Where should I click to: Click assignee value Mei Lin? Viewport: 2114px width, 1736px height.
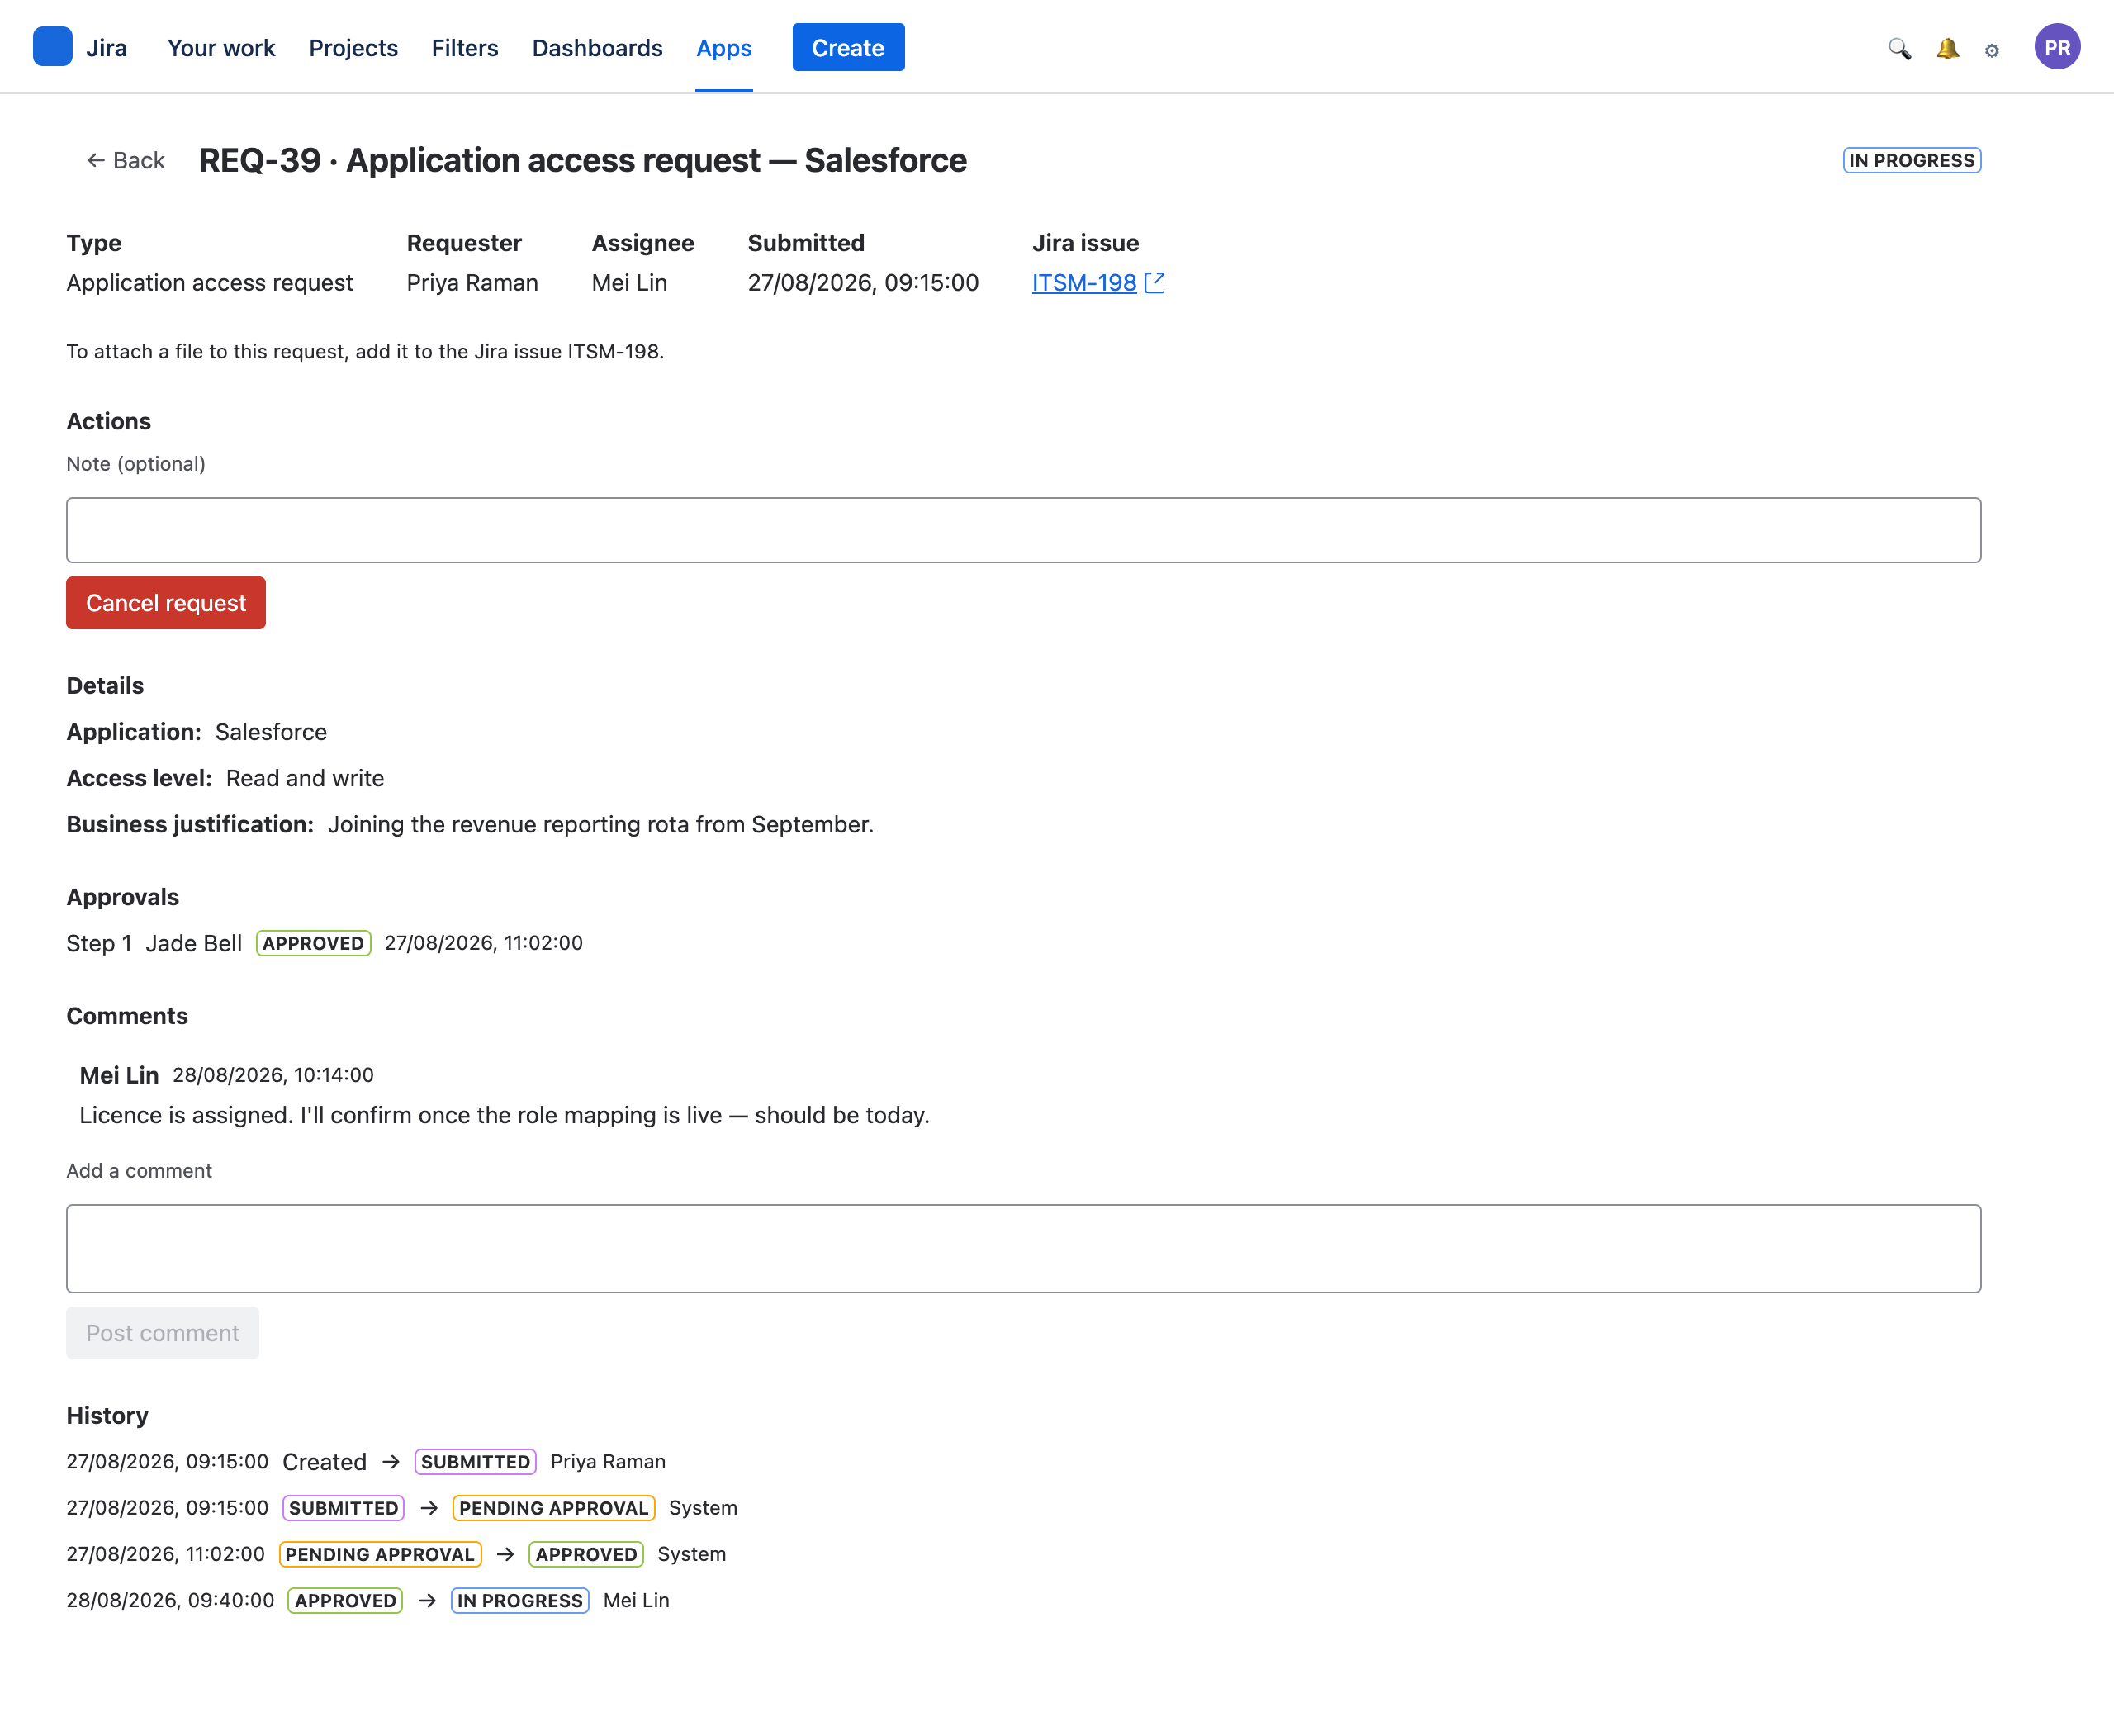tap(629, 283)
